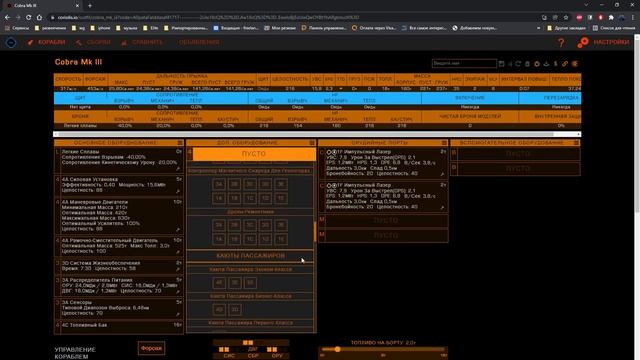Screen dimensions: 640x360
Task: Click wrench icon on 3A Сенсоры
Action: 178,314
